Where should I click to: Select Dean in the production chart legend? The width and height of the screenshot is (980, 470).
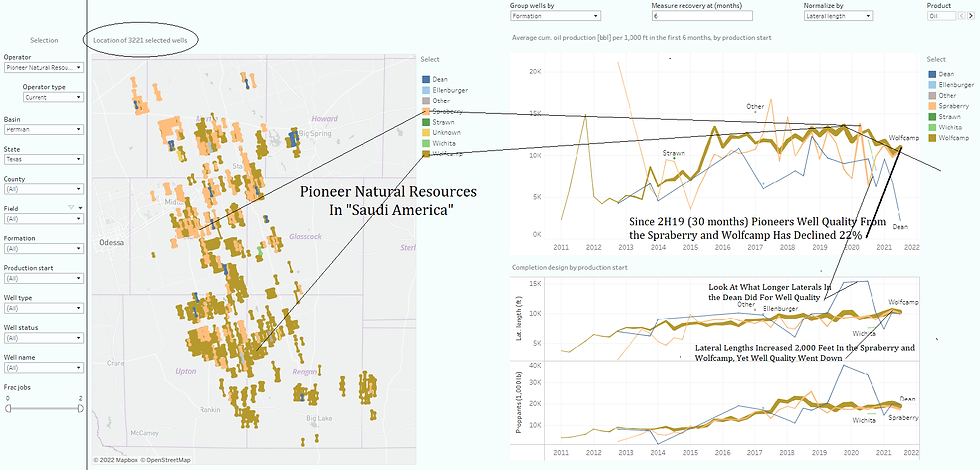(942, 74)
